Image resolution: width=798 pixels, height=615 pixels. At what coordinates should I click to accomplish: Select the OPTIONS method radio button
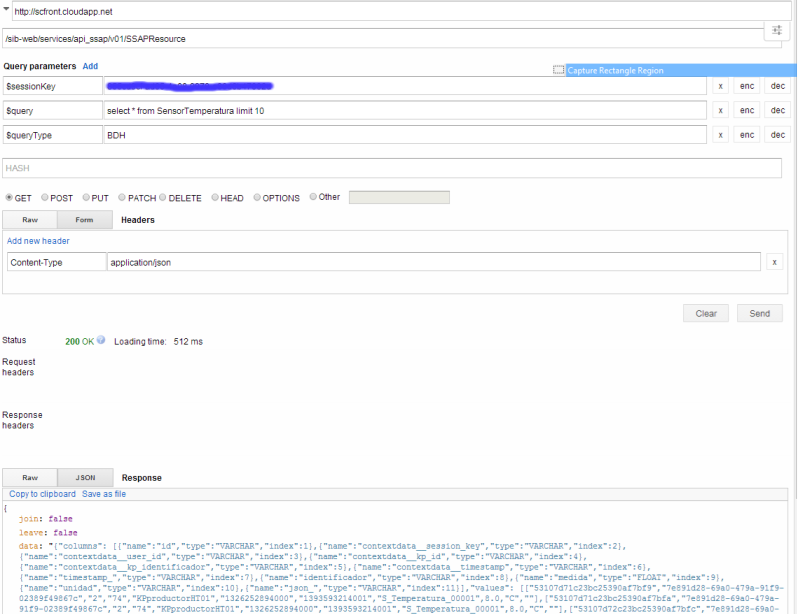point(257,198)
